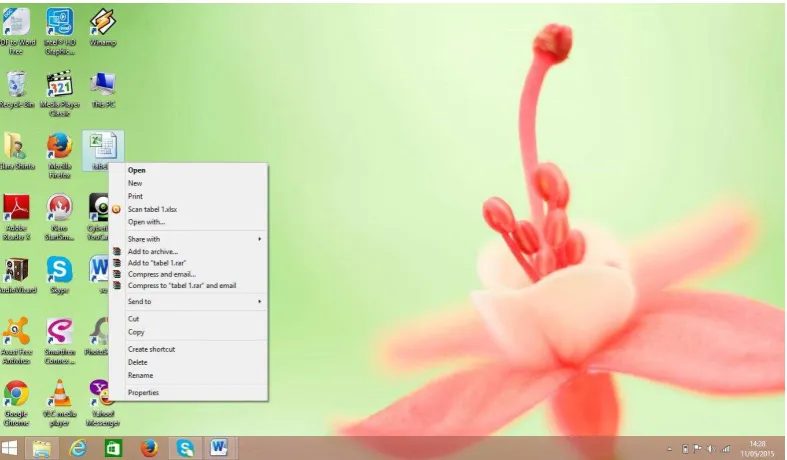
Task: Show hidden system tray icons arrow
Action: (x=669, y=449)
